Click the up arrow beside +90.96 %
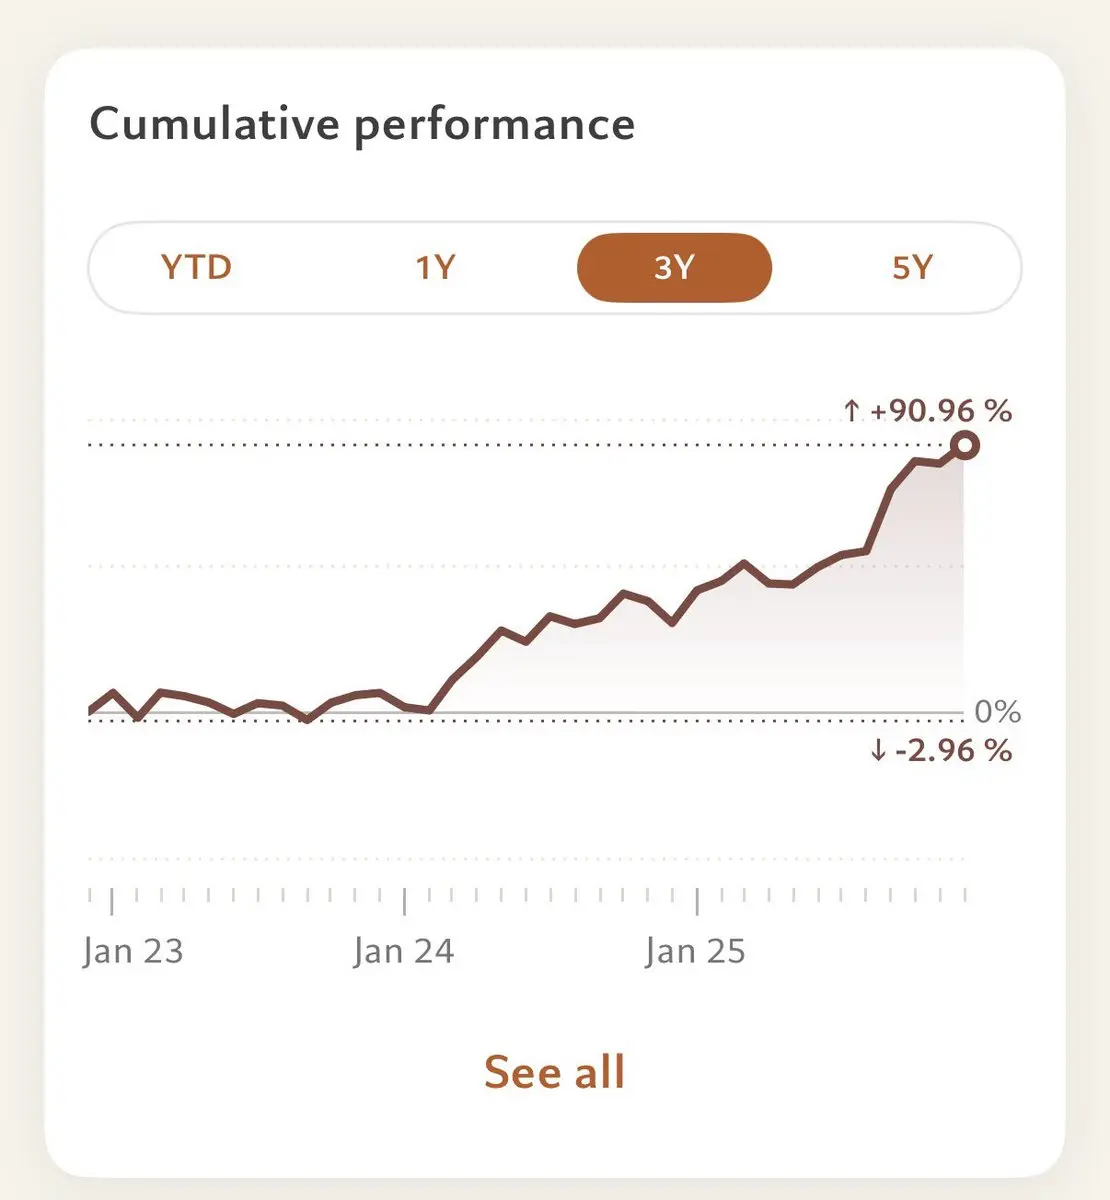The image size is (1110, 1200). [x=851, y=410]
